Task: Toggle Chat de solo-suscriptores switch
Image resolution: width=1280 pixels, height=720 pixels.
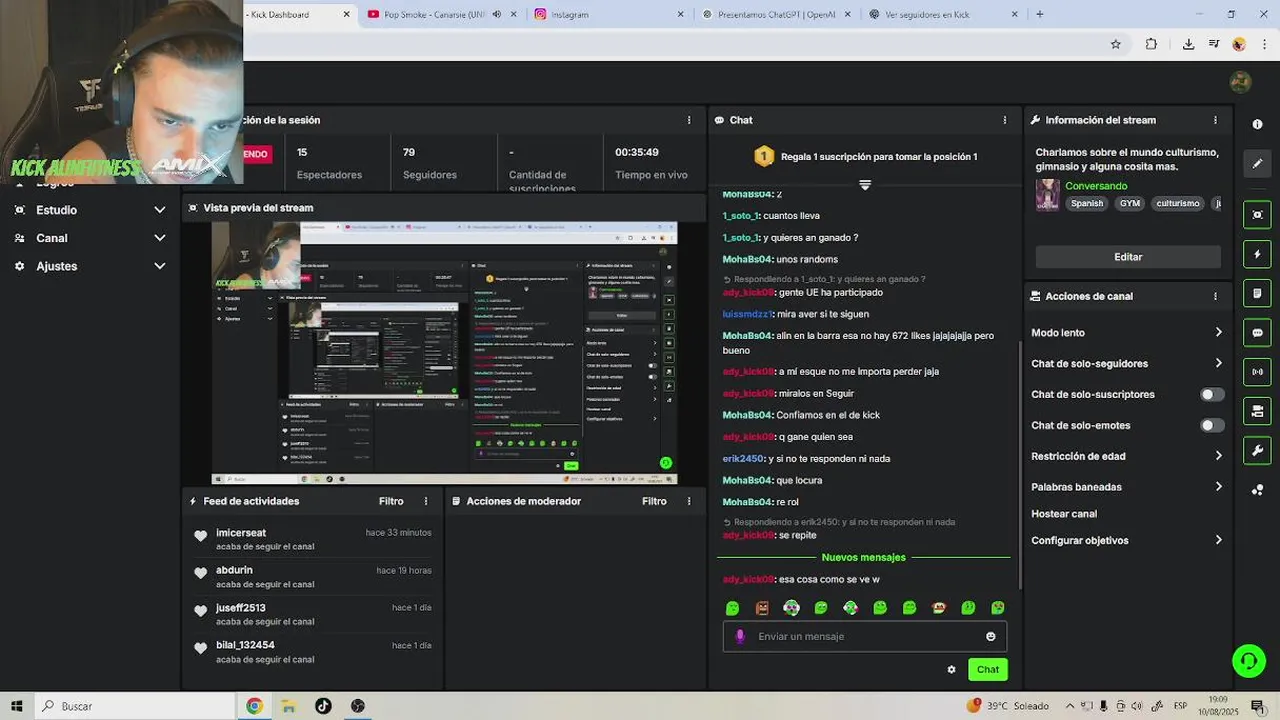Action: 1211,395
